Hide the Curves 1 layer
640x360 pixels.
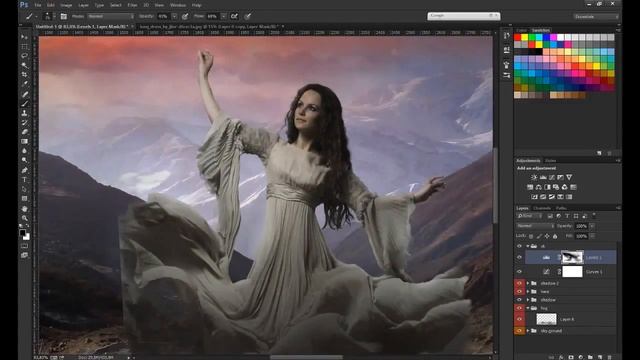pos(519,271)
